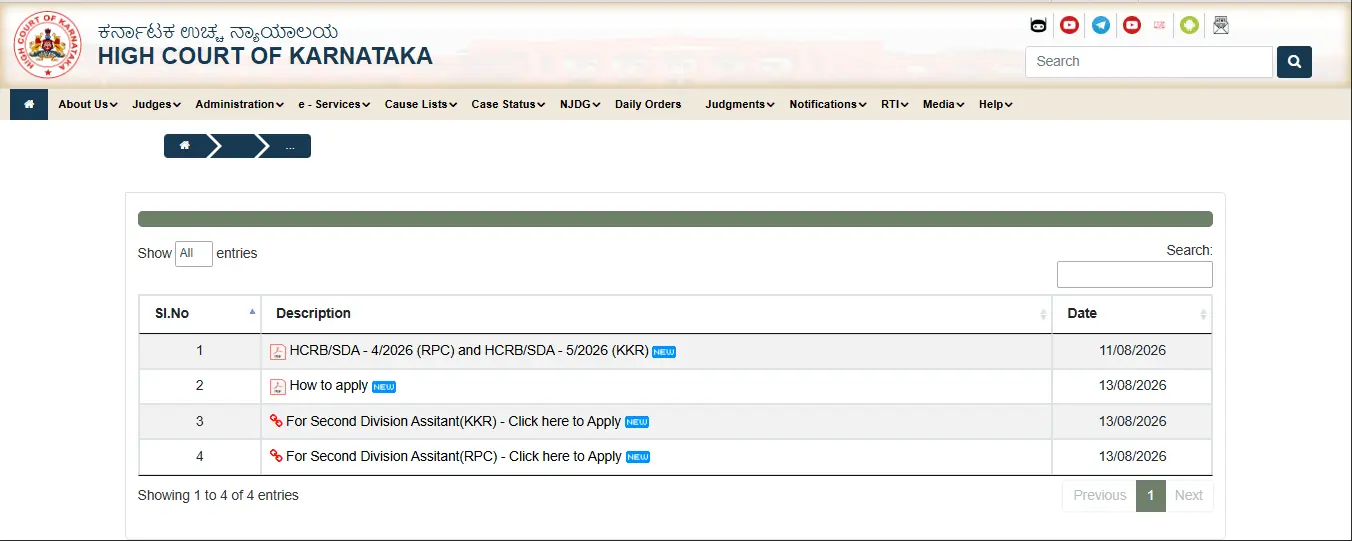The width and height of the screenshot is (1352, 541).
Task: Open the RTI menu
Action: [x=894, y=104]
